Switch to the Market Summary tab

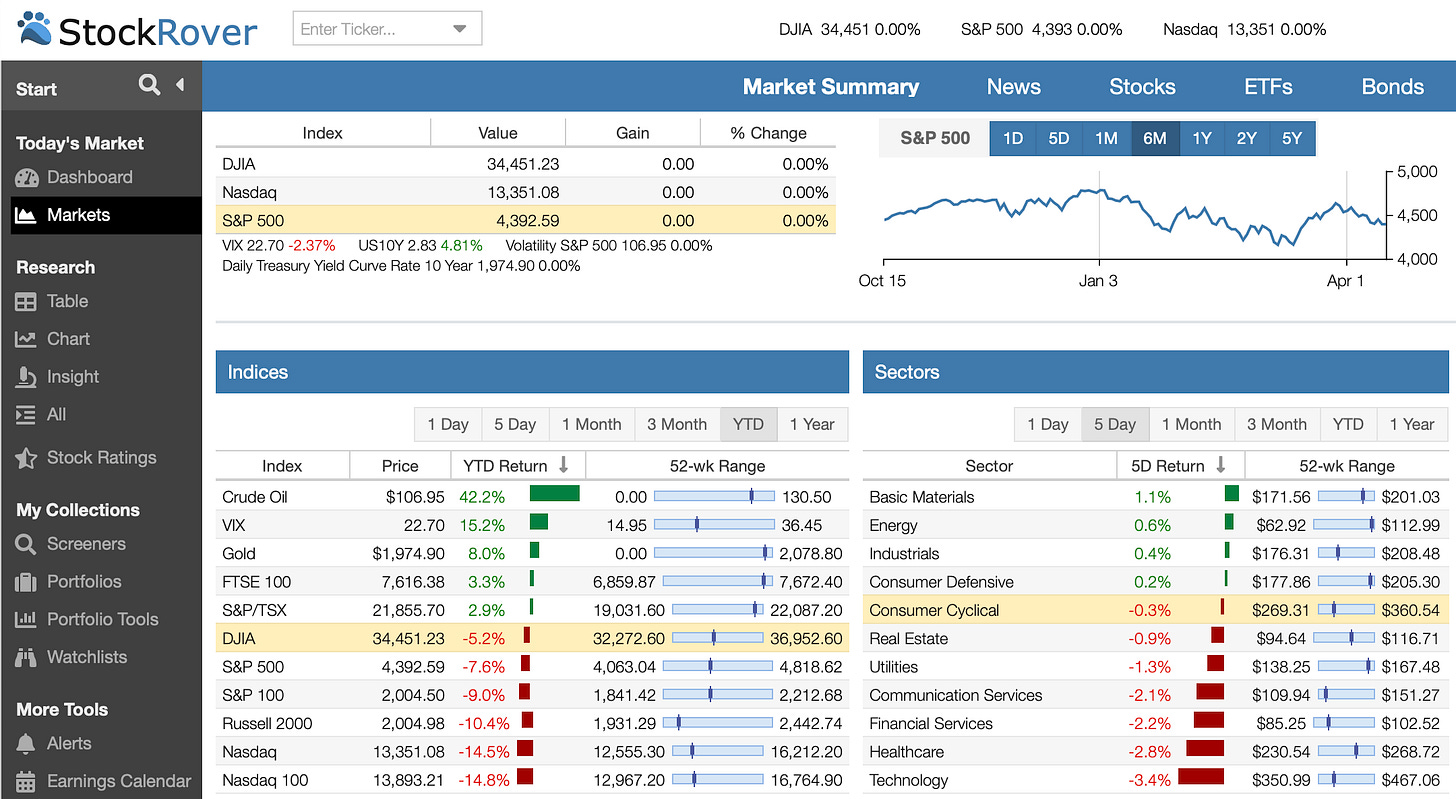(x=830, y=87)
